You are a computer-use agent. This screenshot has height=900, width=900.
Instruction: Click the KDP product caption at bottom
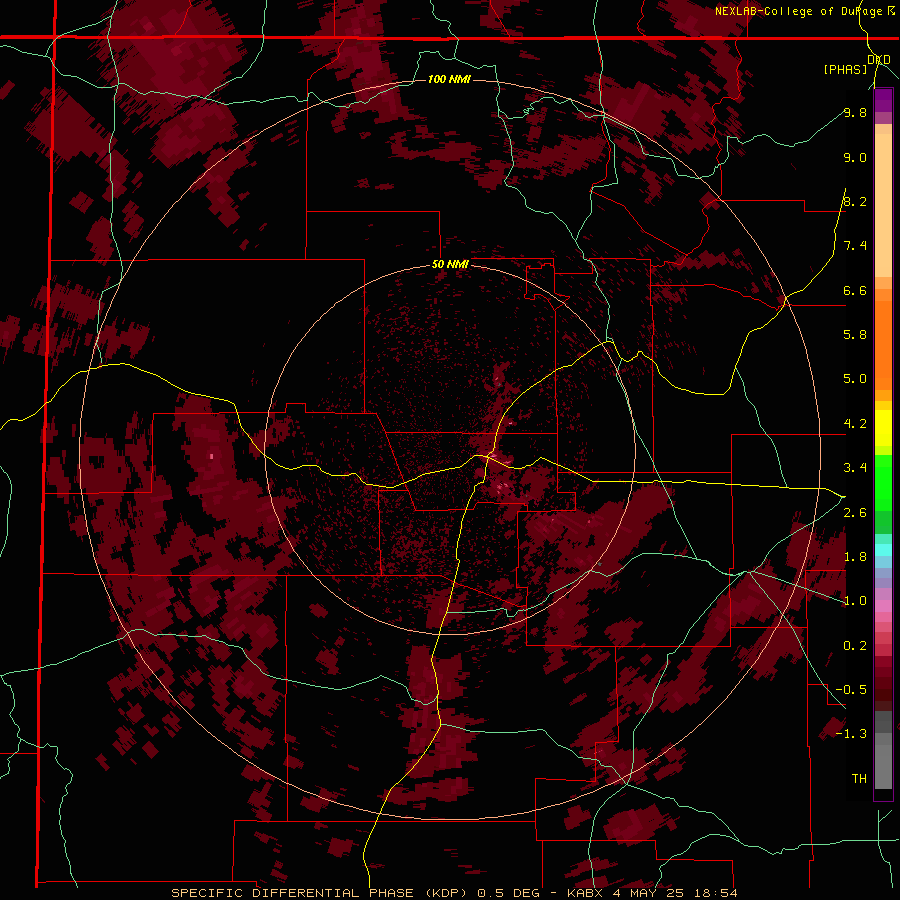(x=454, y=893)
